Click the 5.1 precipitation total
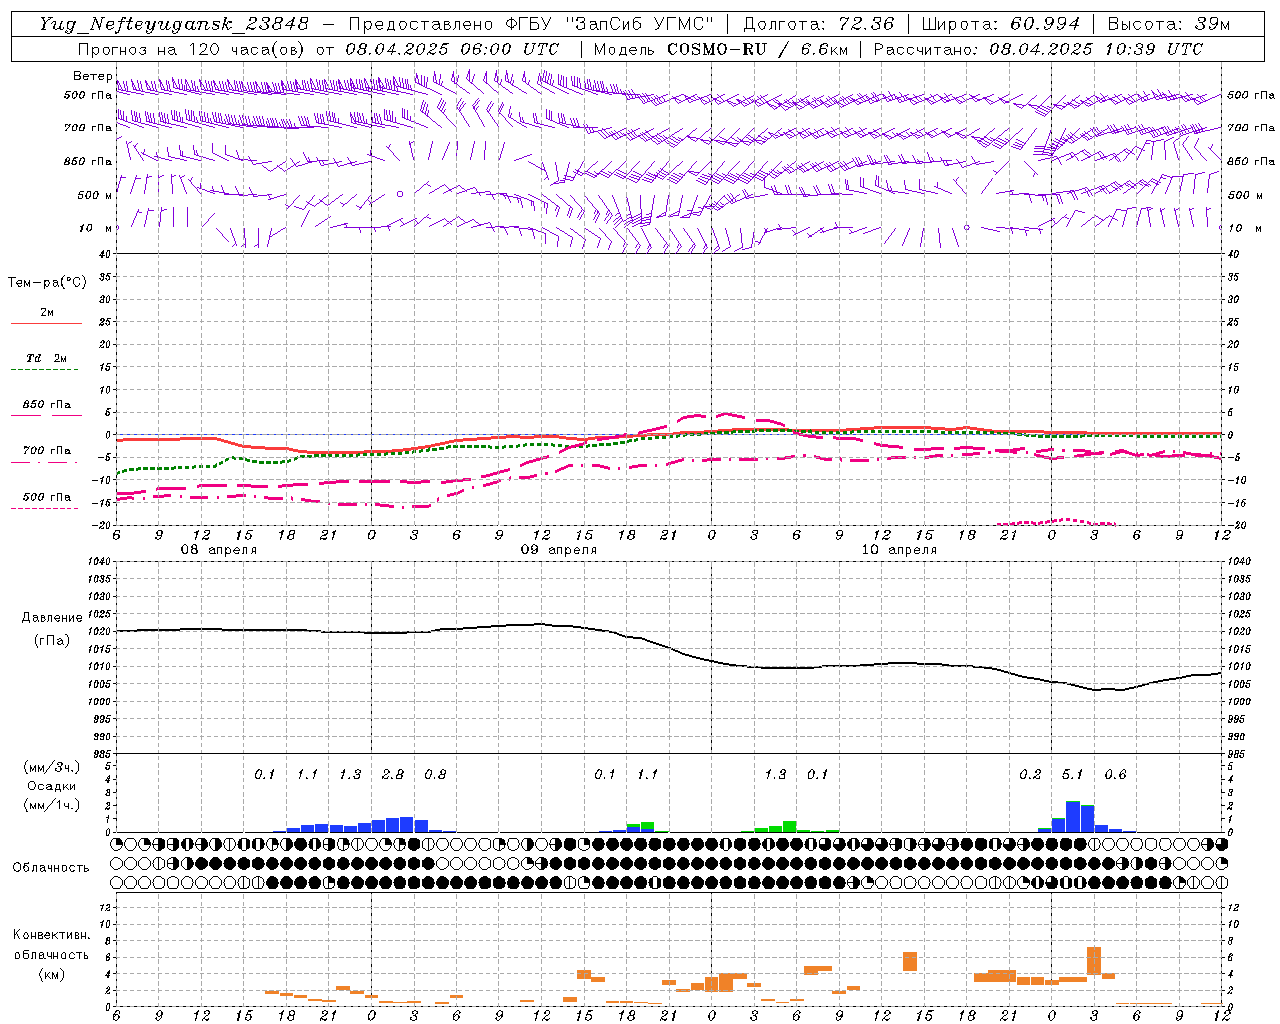This screenshot has height=1024, width=1280. (1072, 775)
